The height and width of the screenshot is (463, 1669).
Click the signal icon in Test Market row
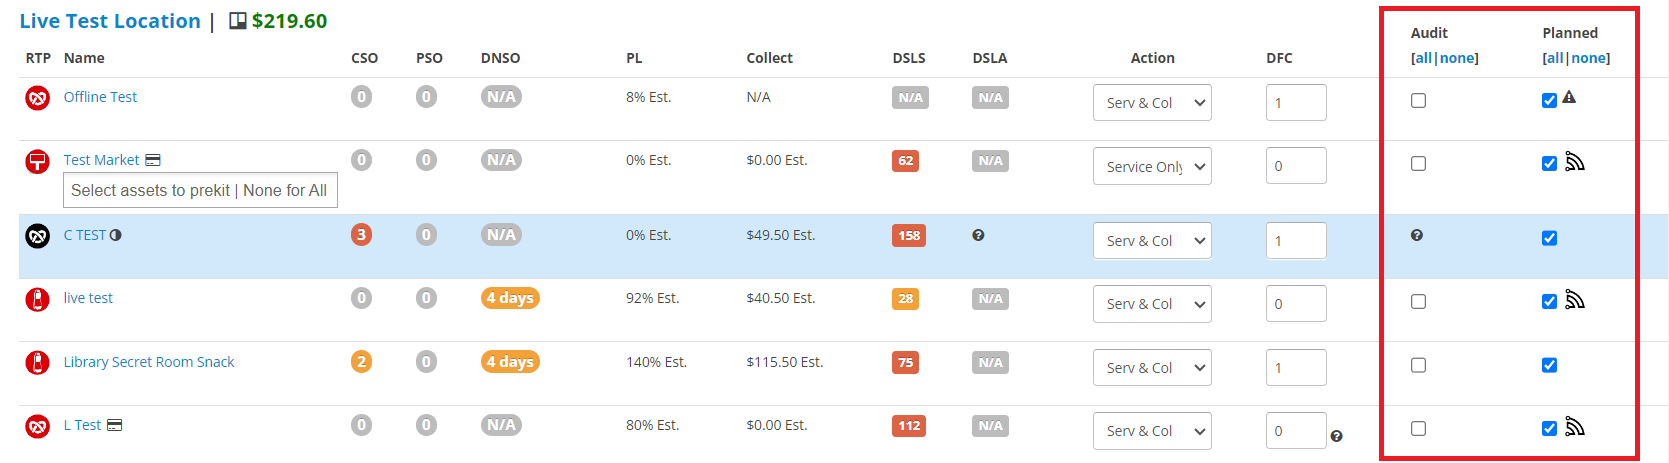pos(1575,162)
